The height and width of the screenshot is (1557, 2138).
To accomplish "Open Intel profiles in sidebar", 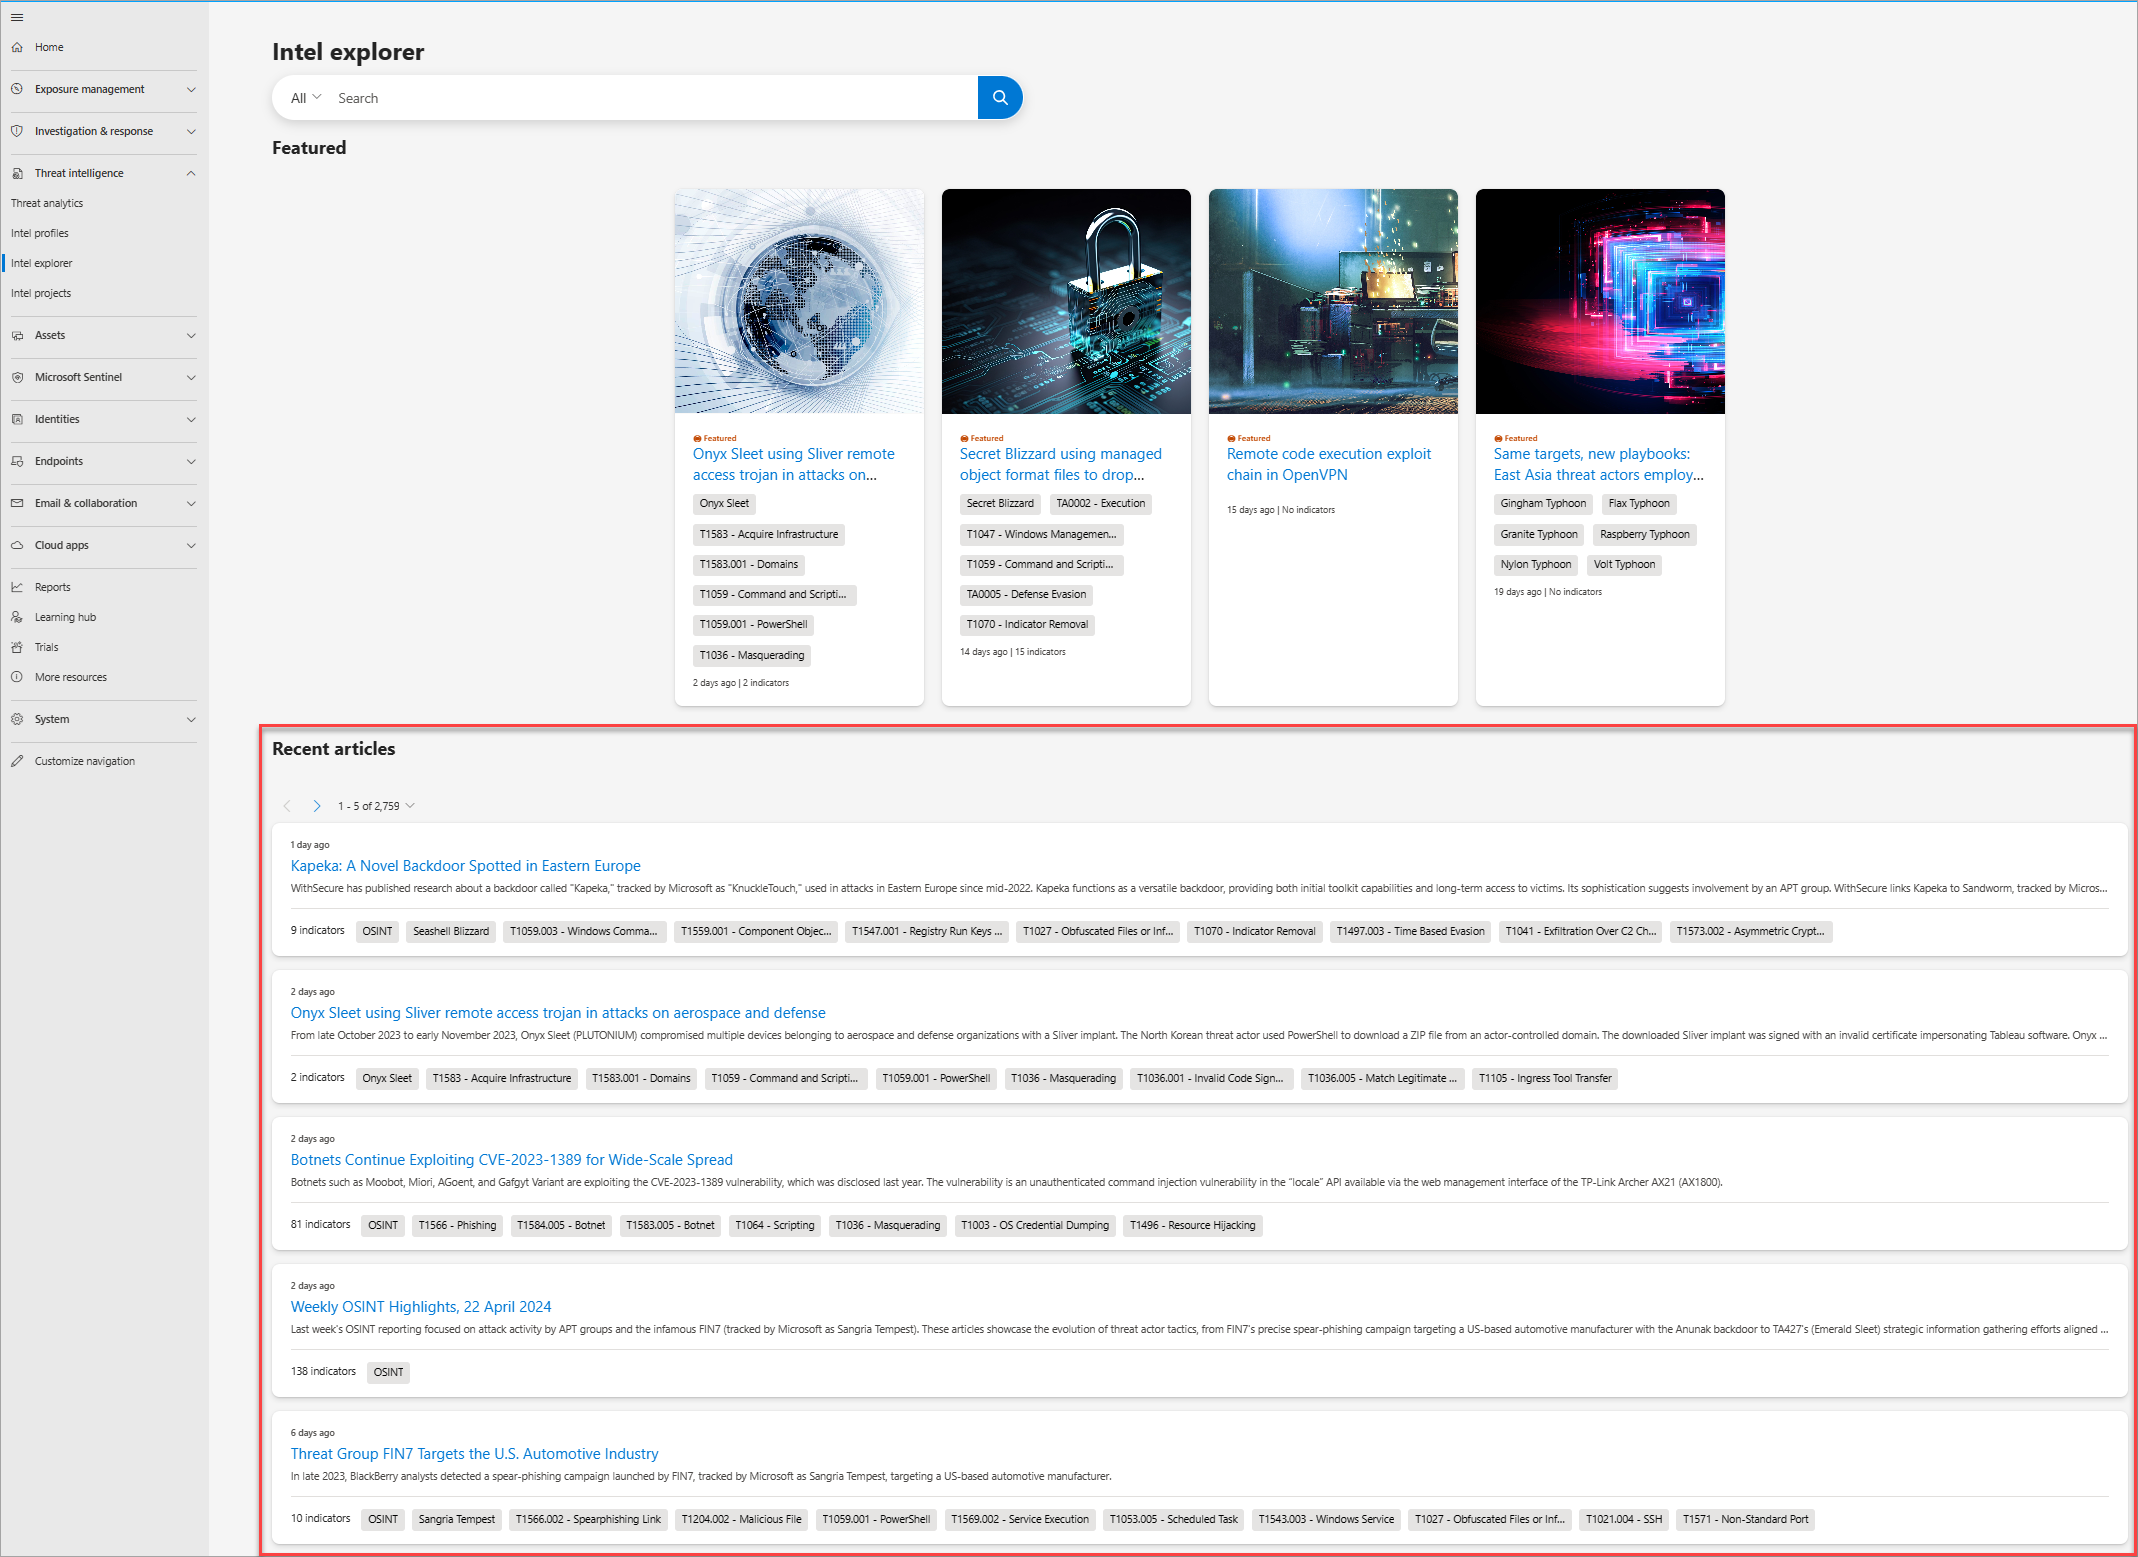I will pos(40,233).
